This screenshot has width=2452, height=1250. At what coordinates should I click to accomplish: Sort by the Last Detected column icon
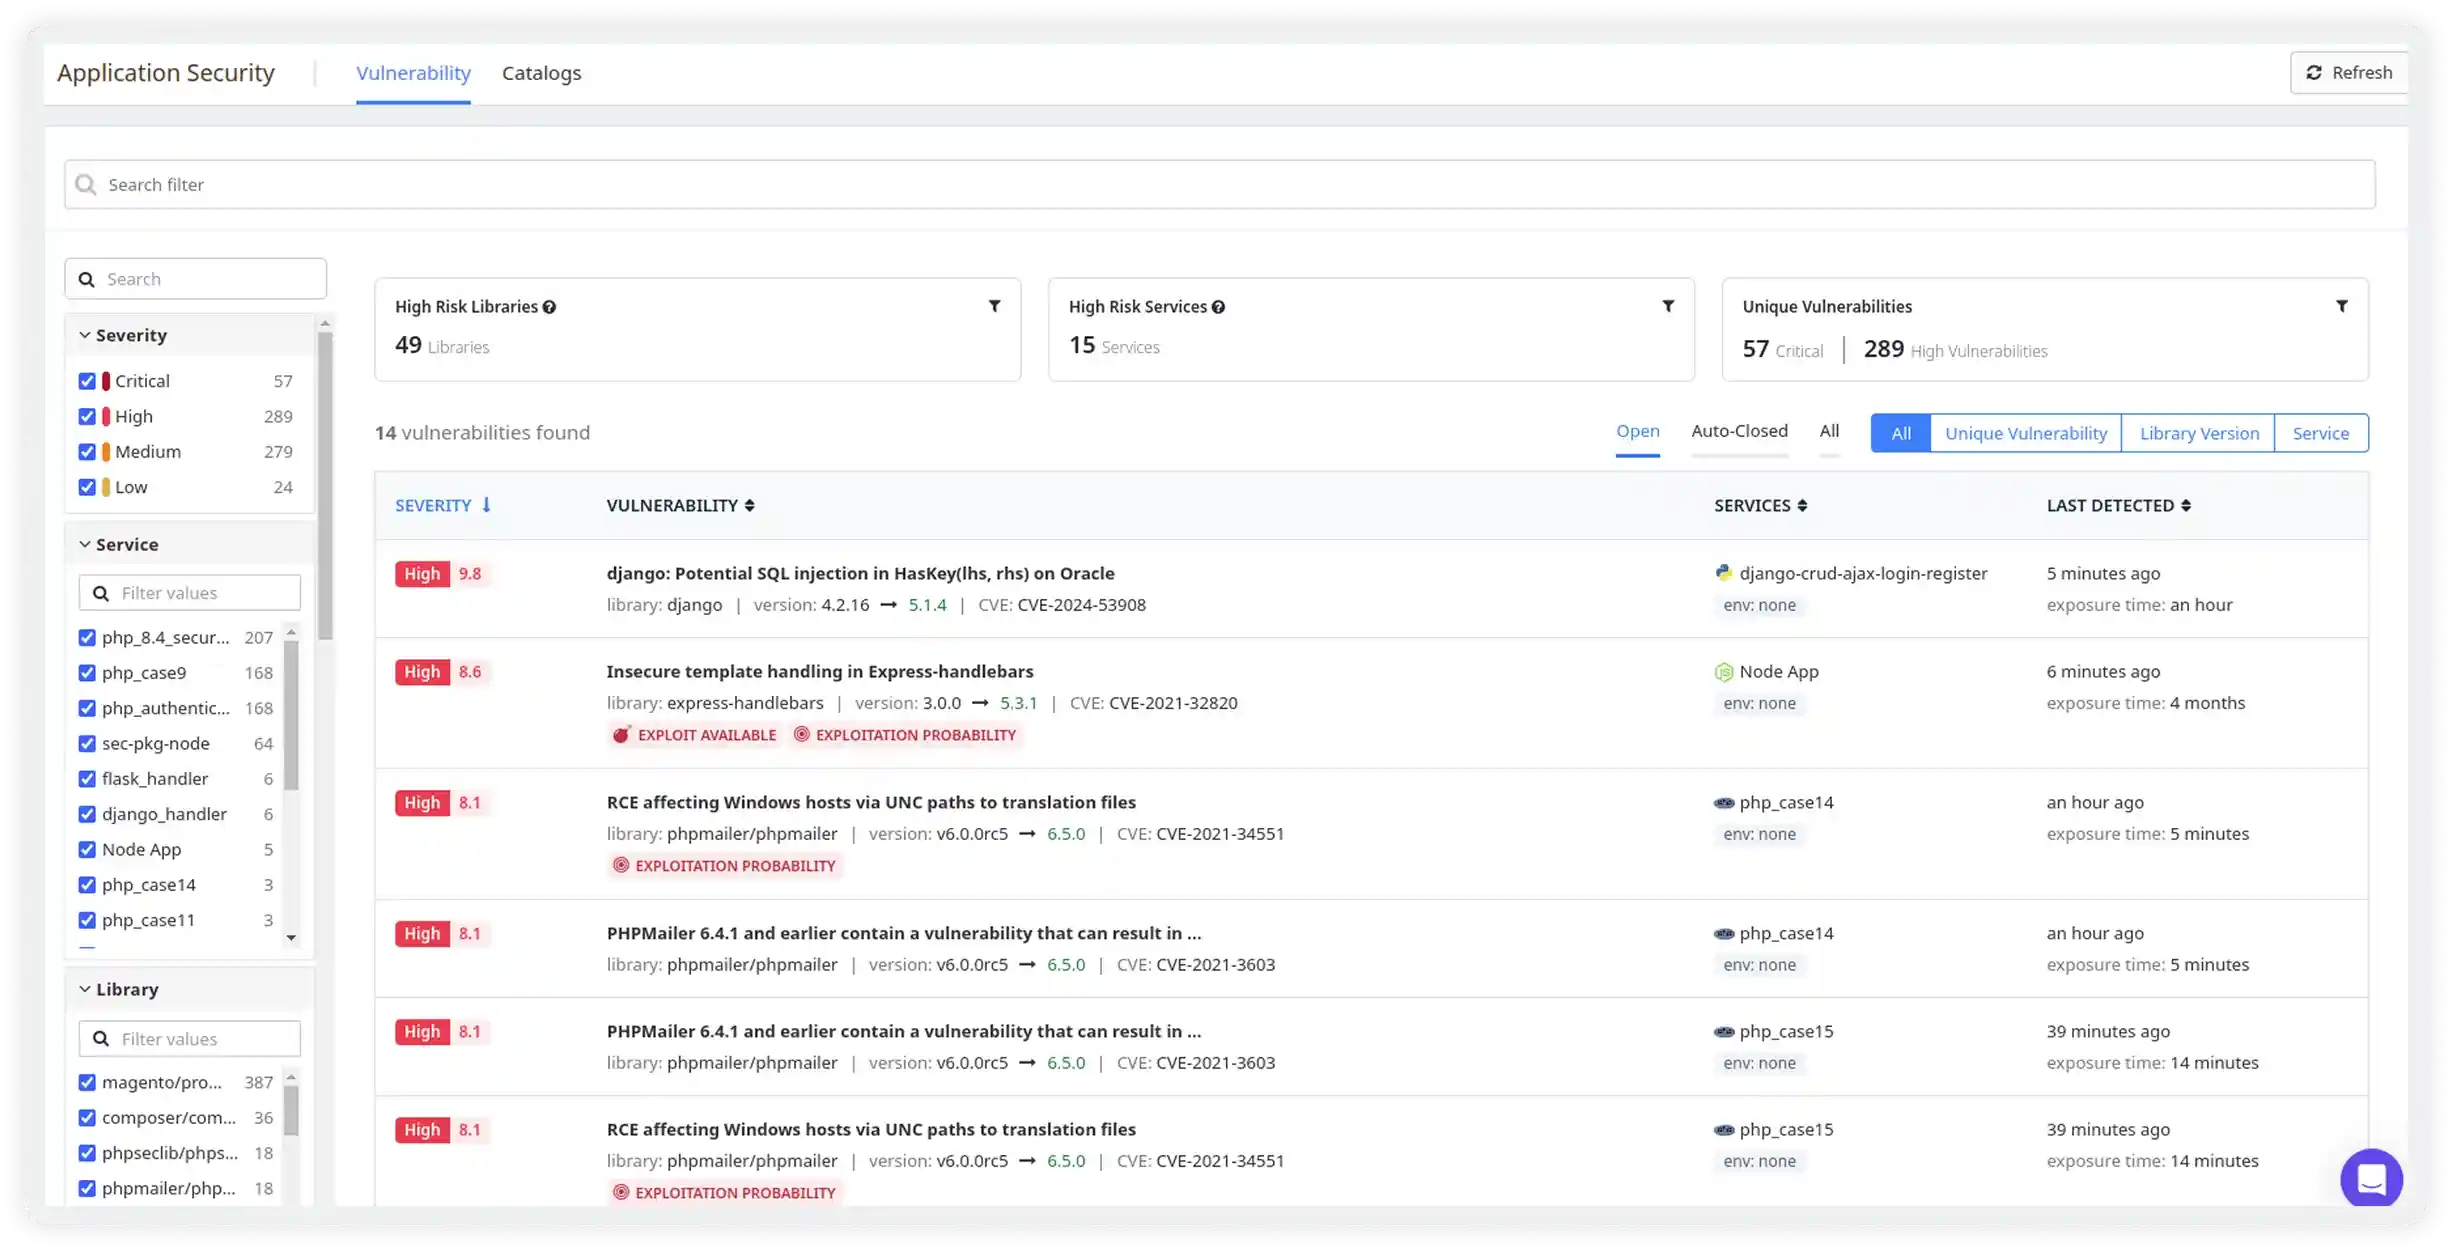2186,506
